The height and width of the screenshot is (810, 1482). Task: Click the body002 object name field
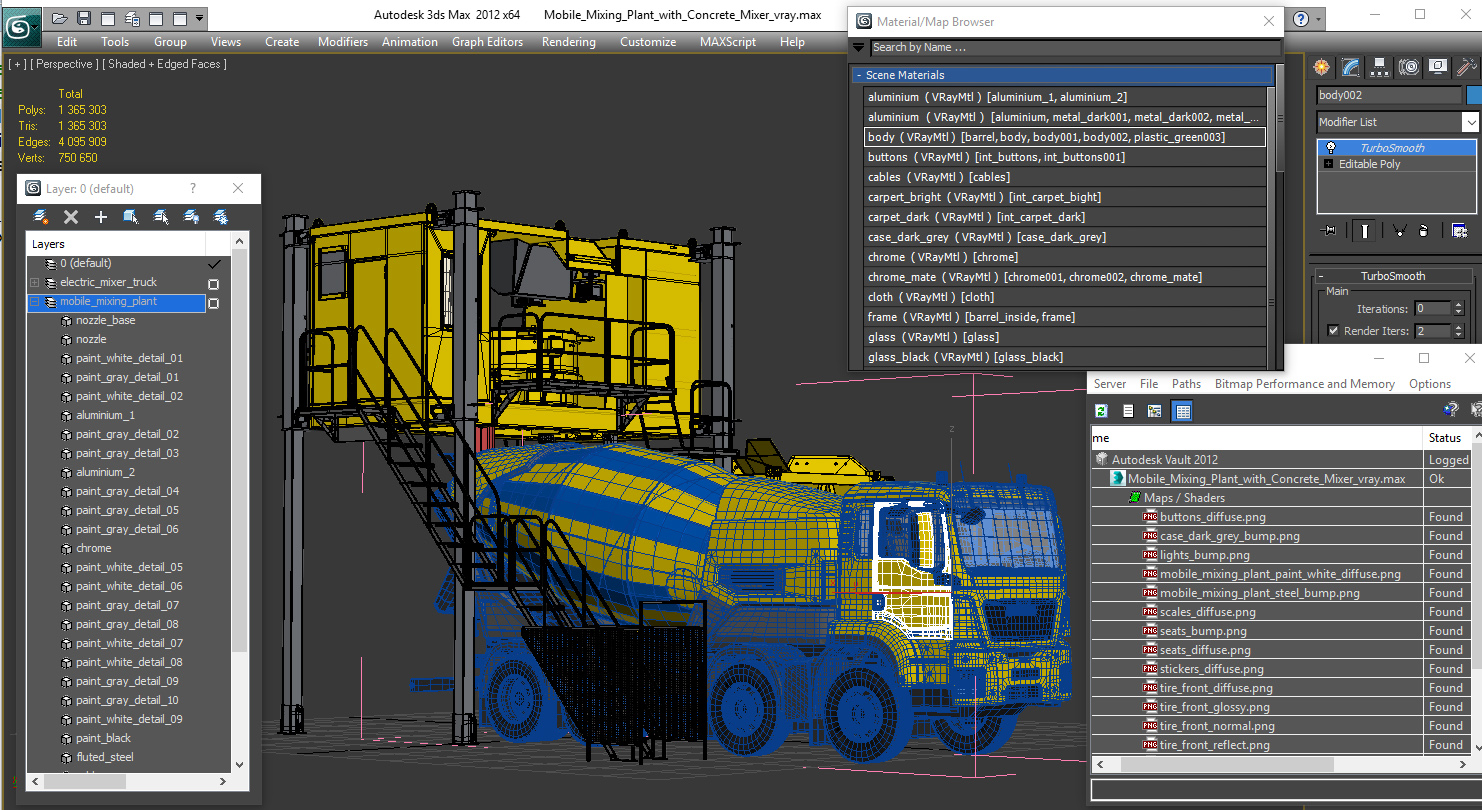pos(1389,96)
